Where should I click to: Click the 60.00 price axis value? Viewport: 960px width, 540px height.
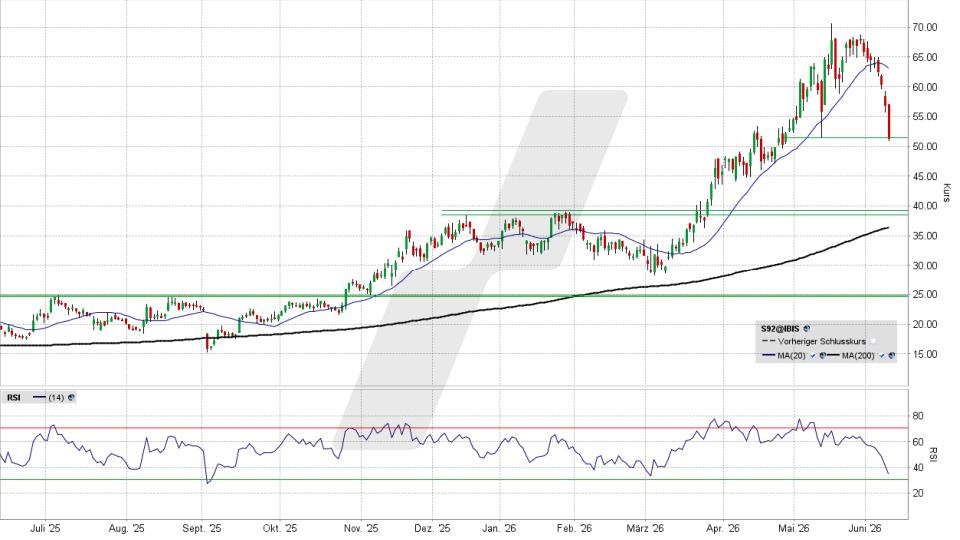click(924, 88)
